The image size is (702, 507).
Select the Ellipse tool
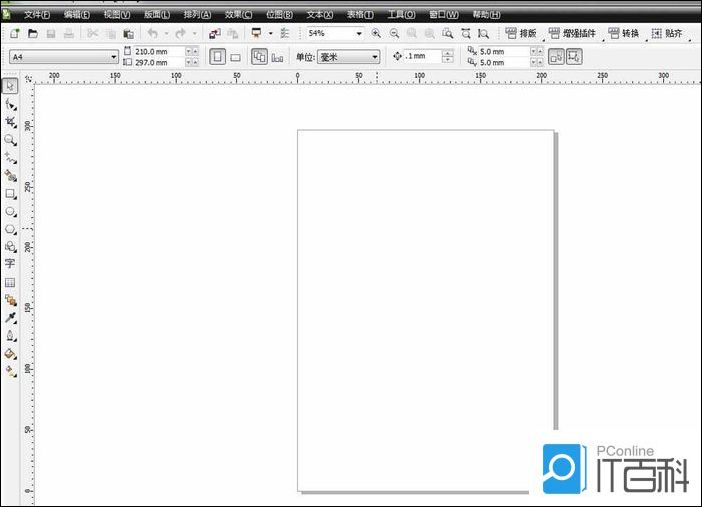click(10, 211)
